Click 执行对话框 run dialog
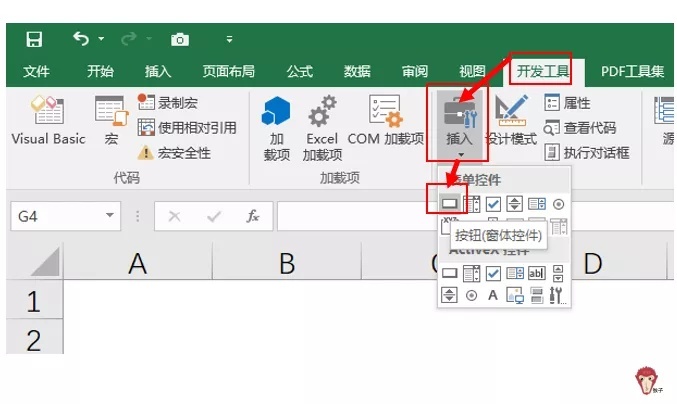Screen dimensions: 677x404 point(586,153)
